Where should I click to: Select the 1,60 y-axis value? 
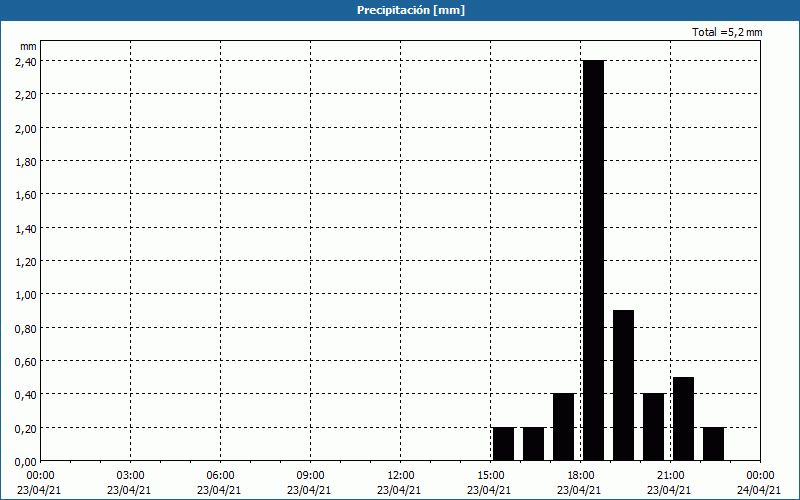(x=26, y=195)
